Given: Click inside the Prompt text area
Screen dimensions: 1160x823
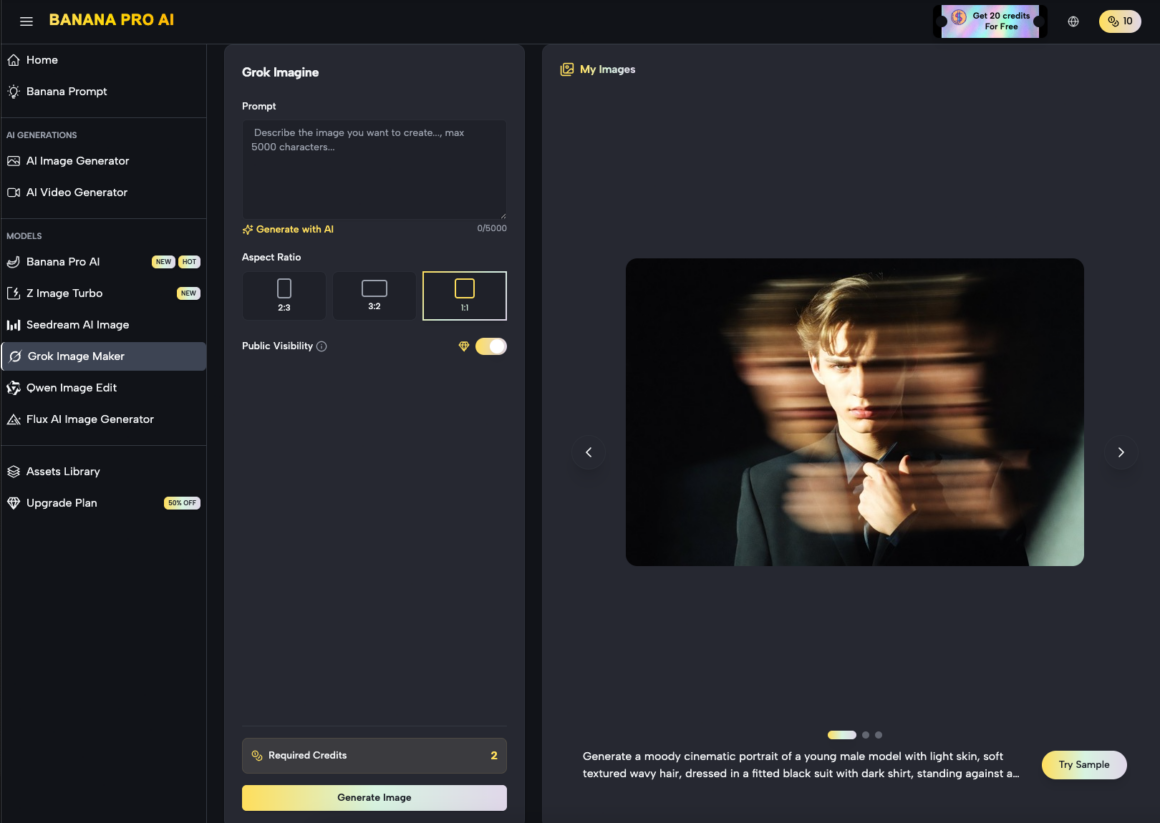Looking at the screenshot, I should pos(374,170).
